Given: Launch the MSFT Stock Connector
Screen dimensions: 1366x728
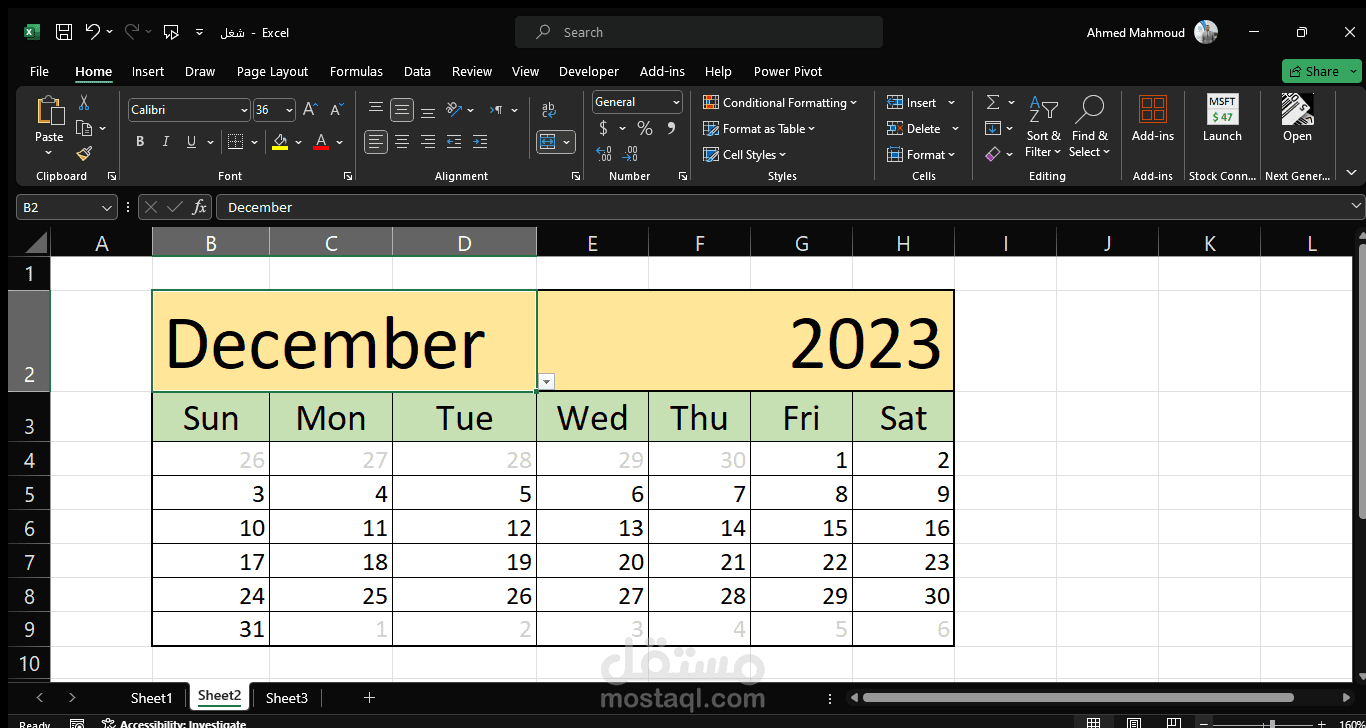Looking at the screenshot, I should pos(1222,119).
